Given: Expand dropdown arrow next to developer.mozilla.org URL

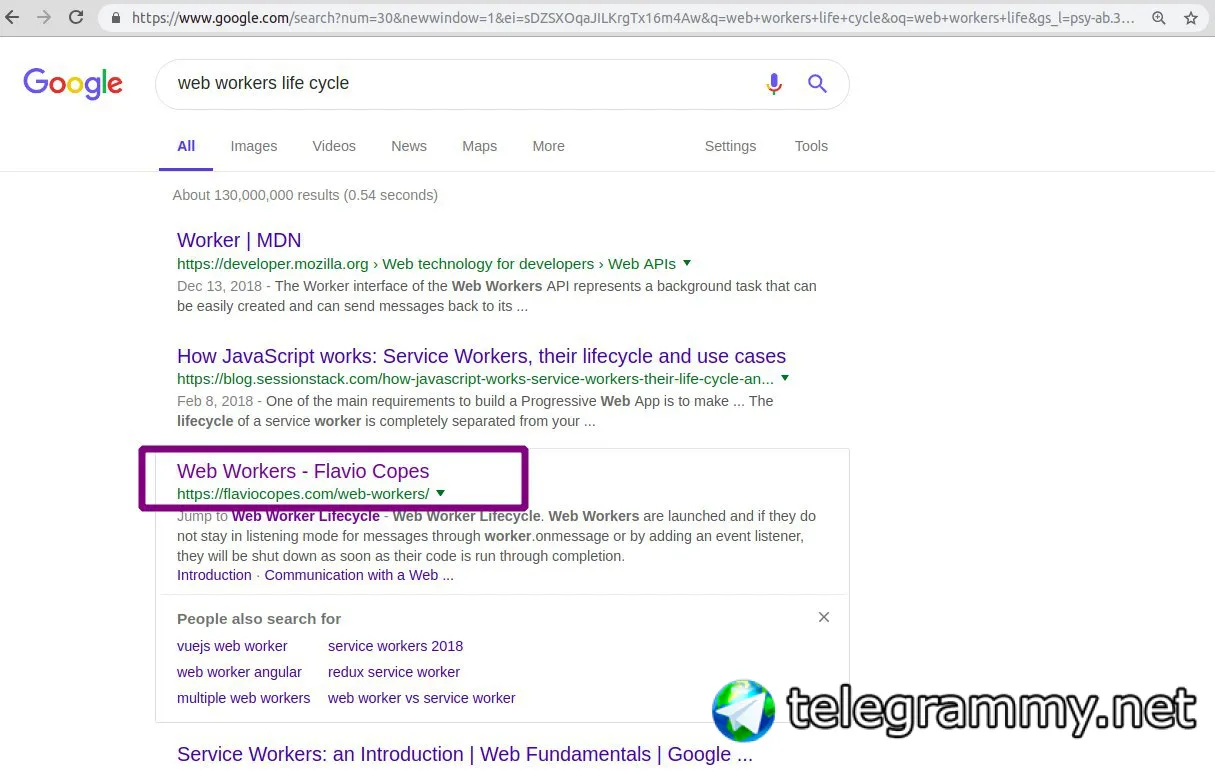Looking at the screenshot, I should click(x=687, y=264).
